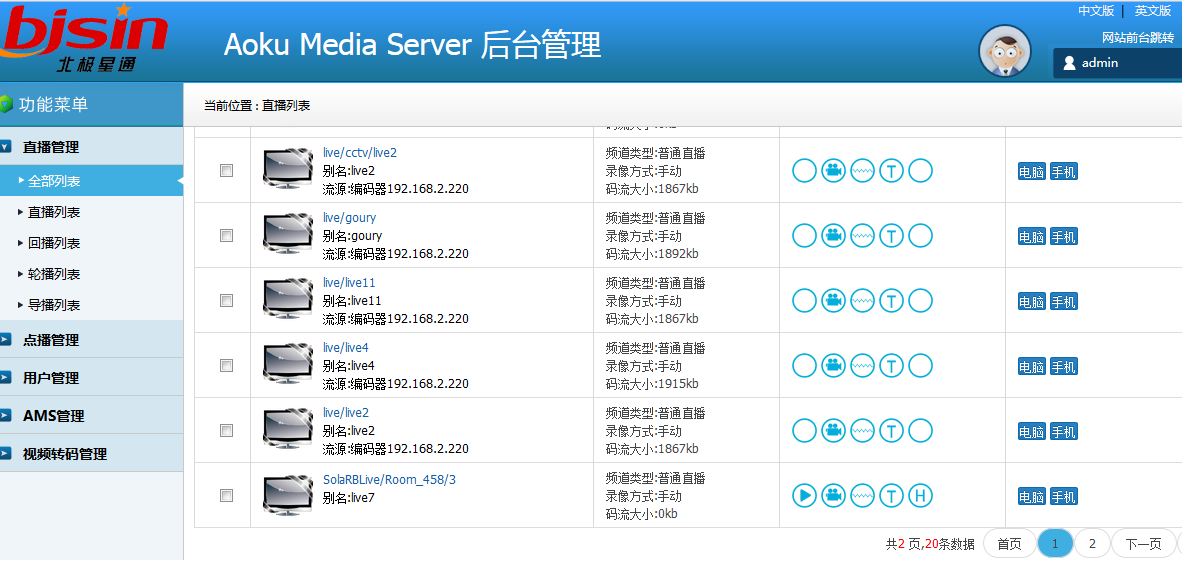Select the live11 row checkbox
The height and width of the screenshot is (572, 1182).
point(226,301)
